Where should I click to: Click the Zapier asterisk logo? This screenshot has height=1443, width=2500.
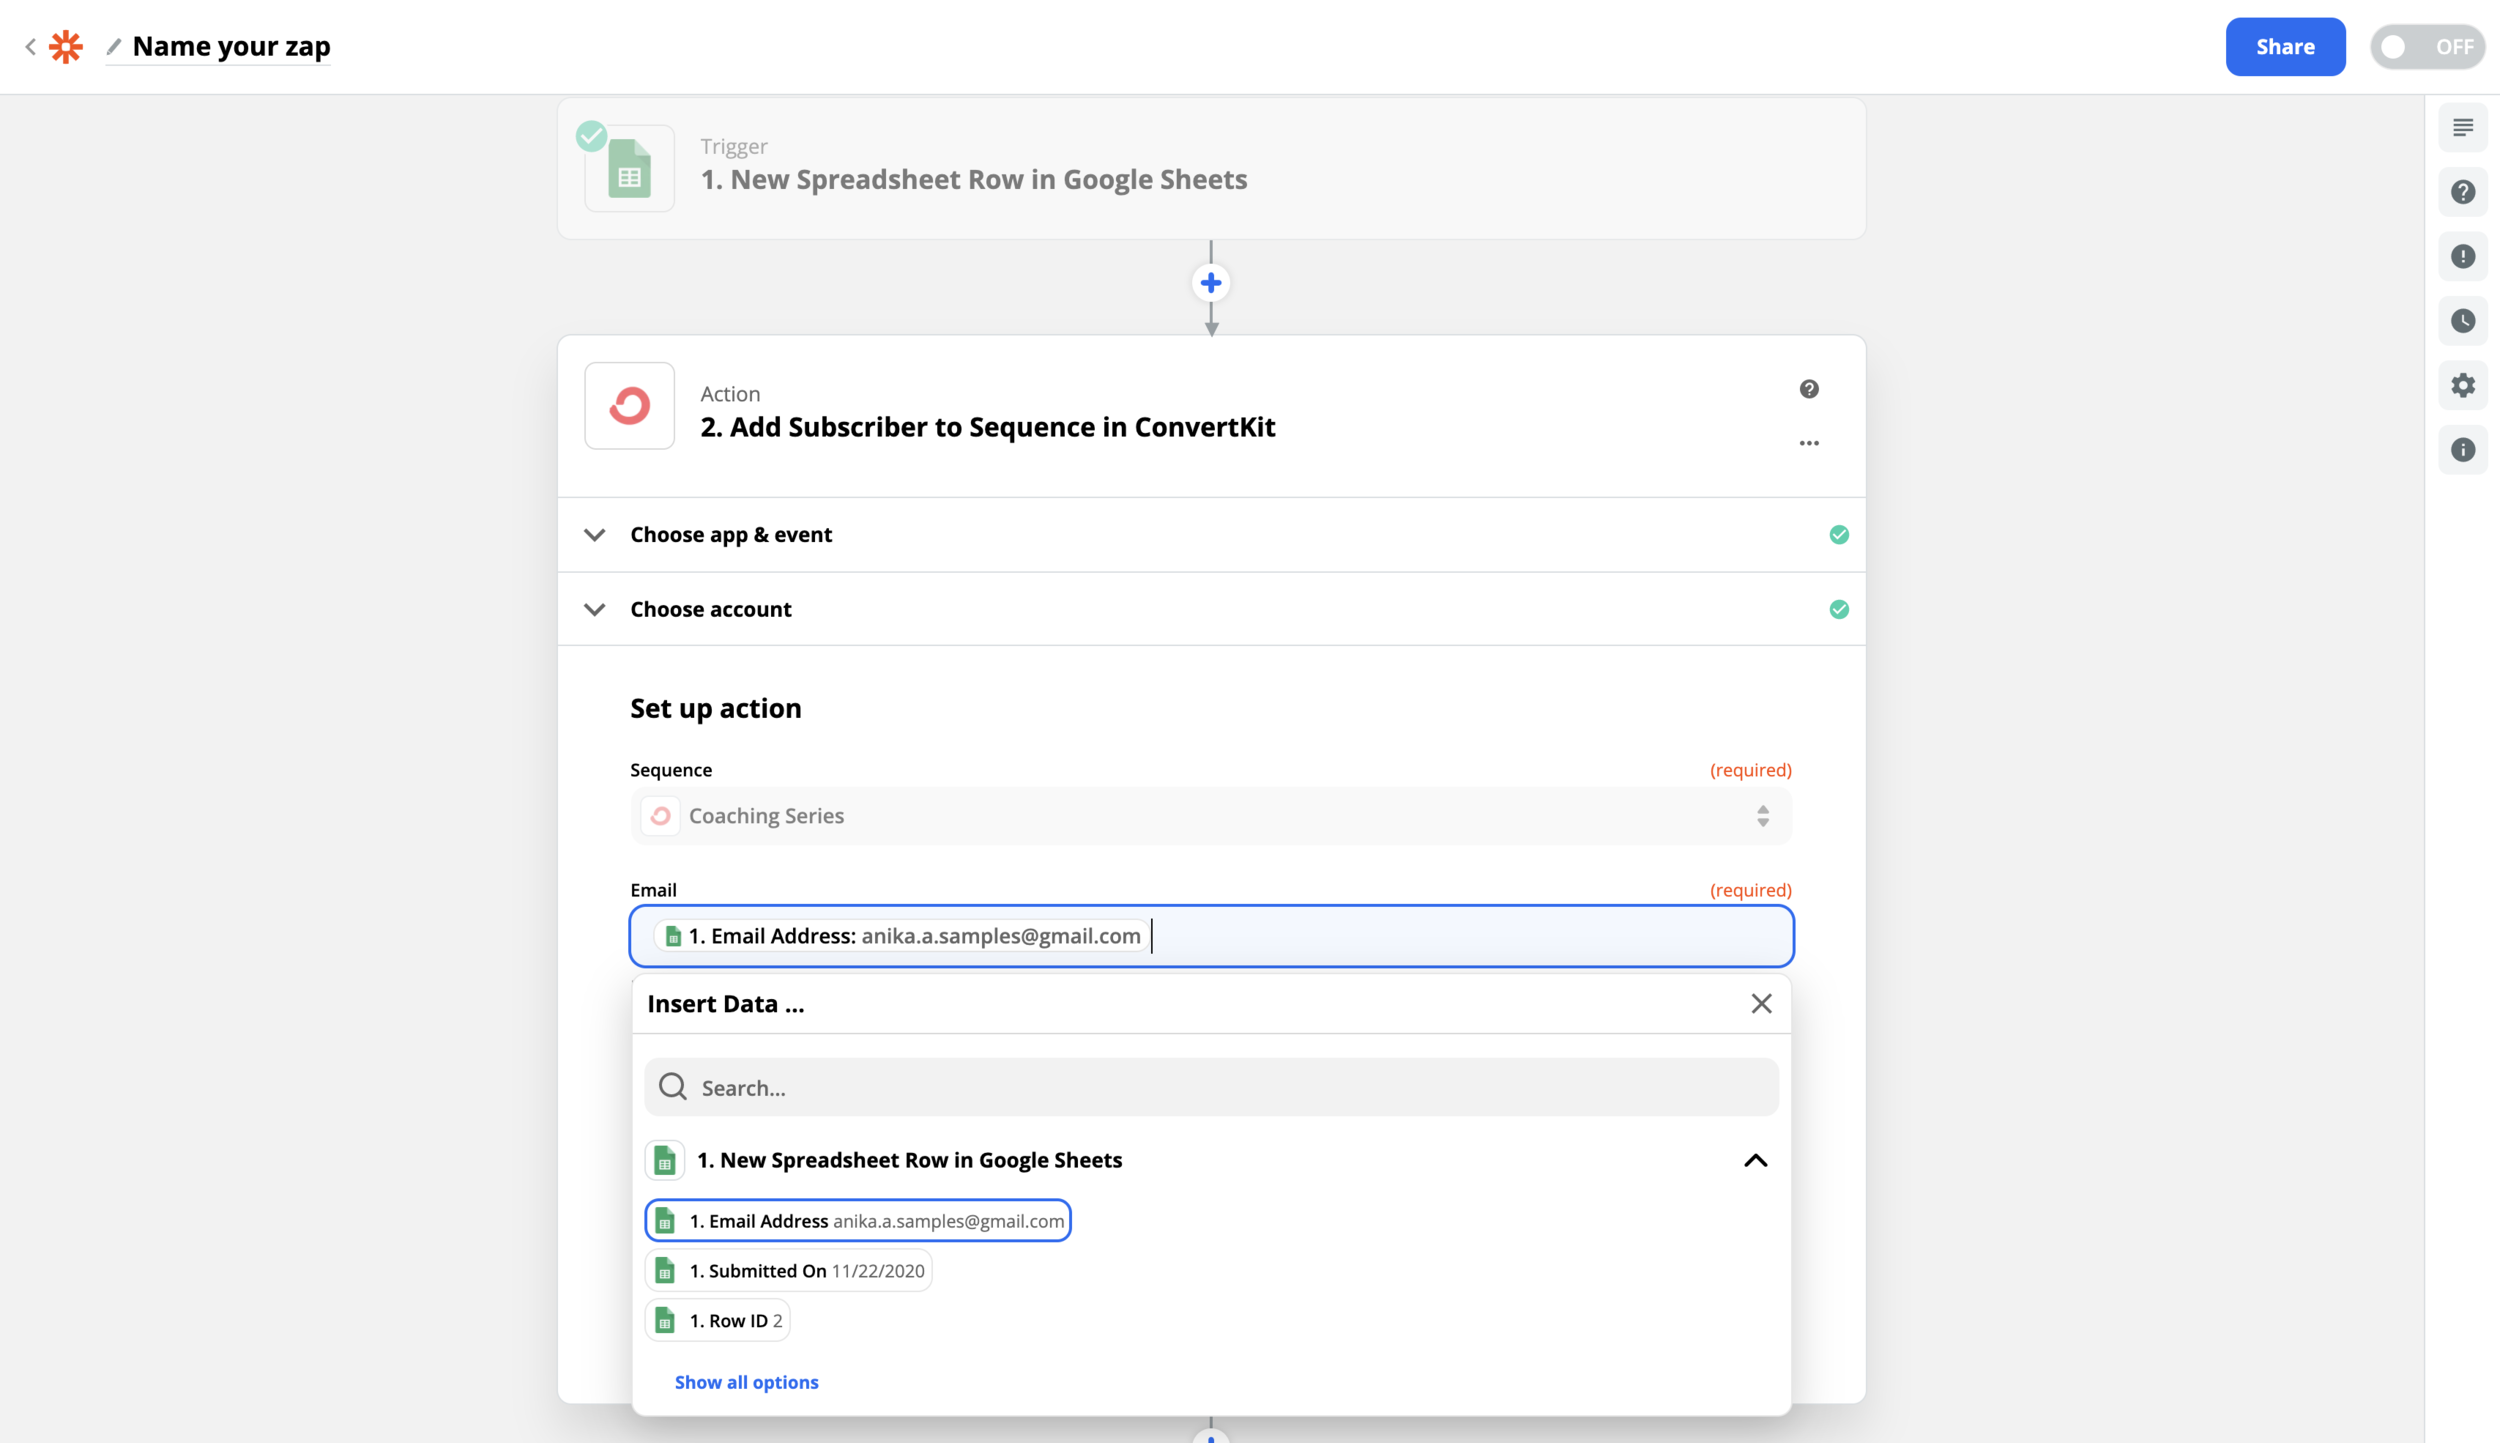(x=66, y=46)
